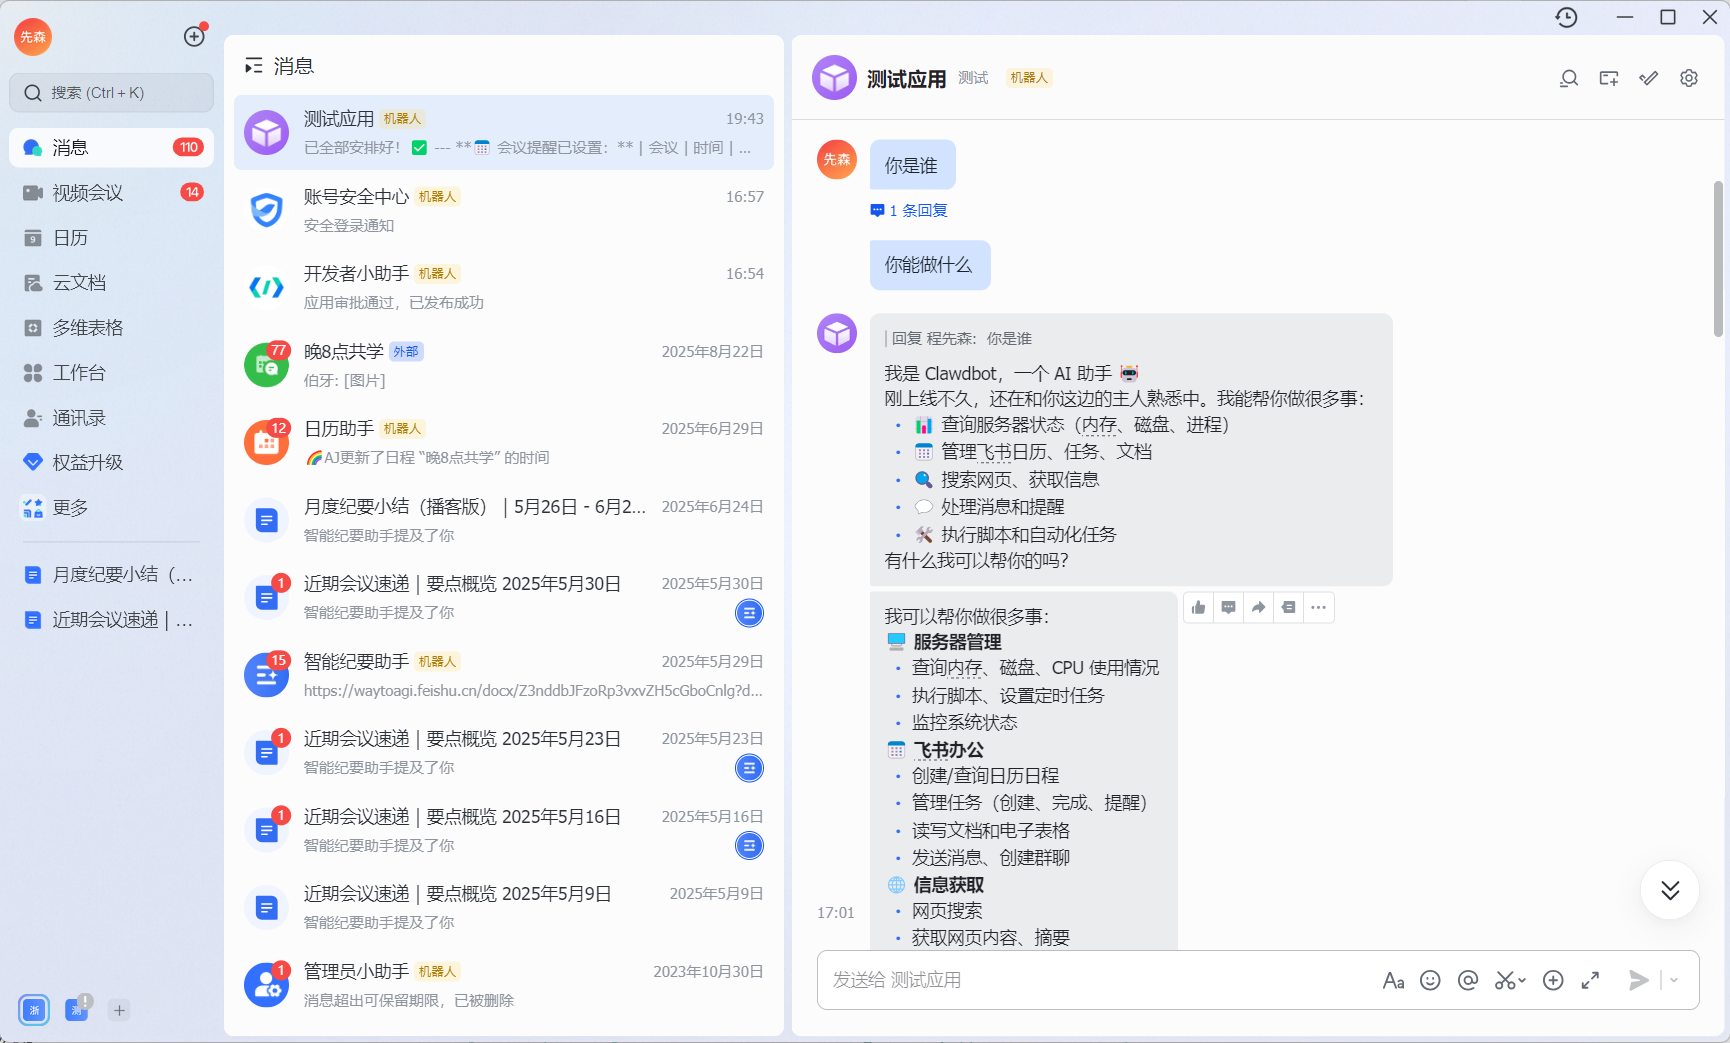The height and width of the screenshot is (1043, 1730).
Task: Open the 消息 messages tab
Action: tap(111, 147)
